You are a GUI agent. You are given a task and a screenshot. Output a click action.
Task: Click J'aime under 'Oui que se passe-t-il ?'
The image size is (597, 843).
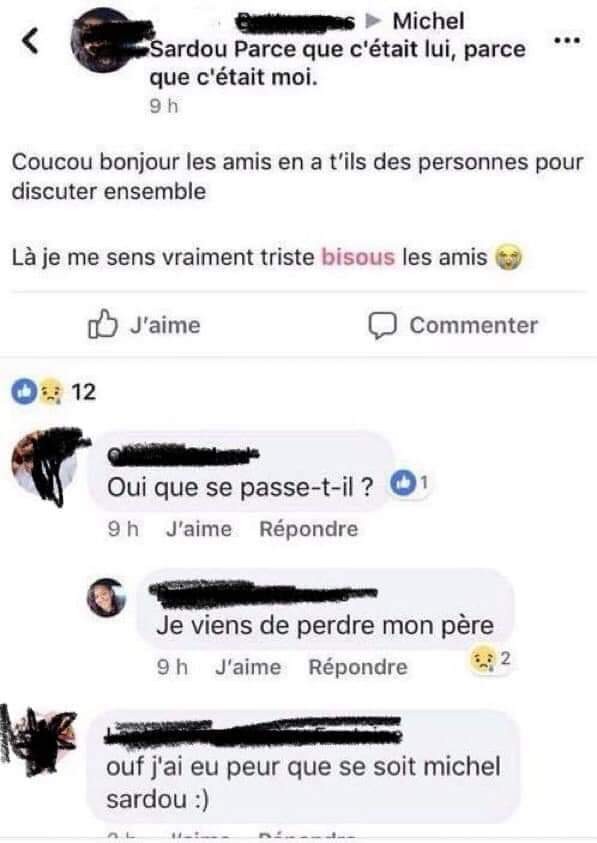pos(198,529)
